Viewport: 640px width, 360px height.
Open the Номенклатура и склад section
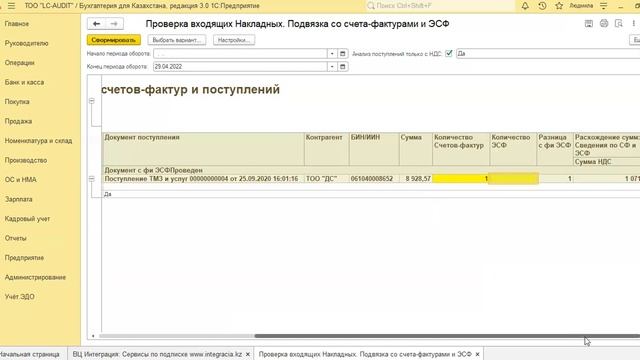[x=38, y=141]
